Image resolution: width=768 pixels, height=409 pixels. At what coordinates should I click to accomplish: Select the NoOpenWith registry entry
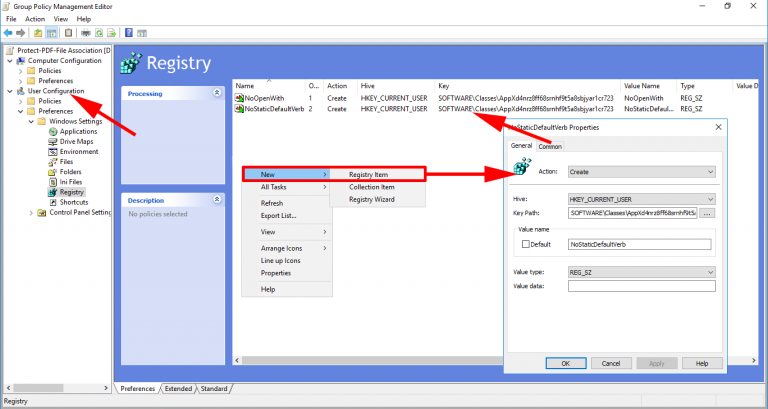264,98
